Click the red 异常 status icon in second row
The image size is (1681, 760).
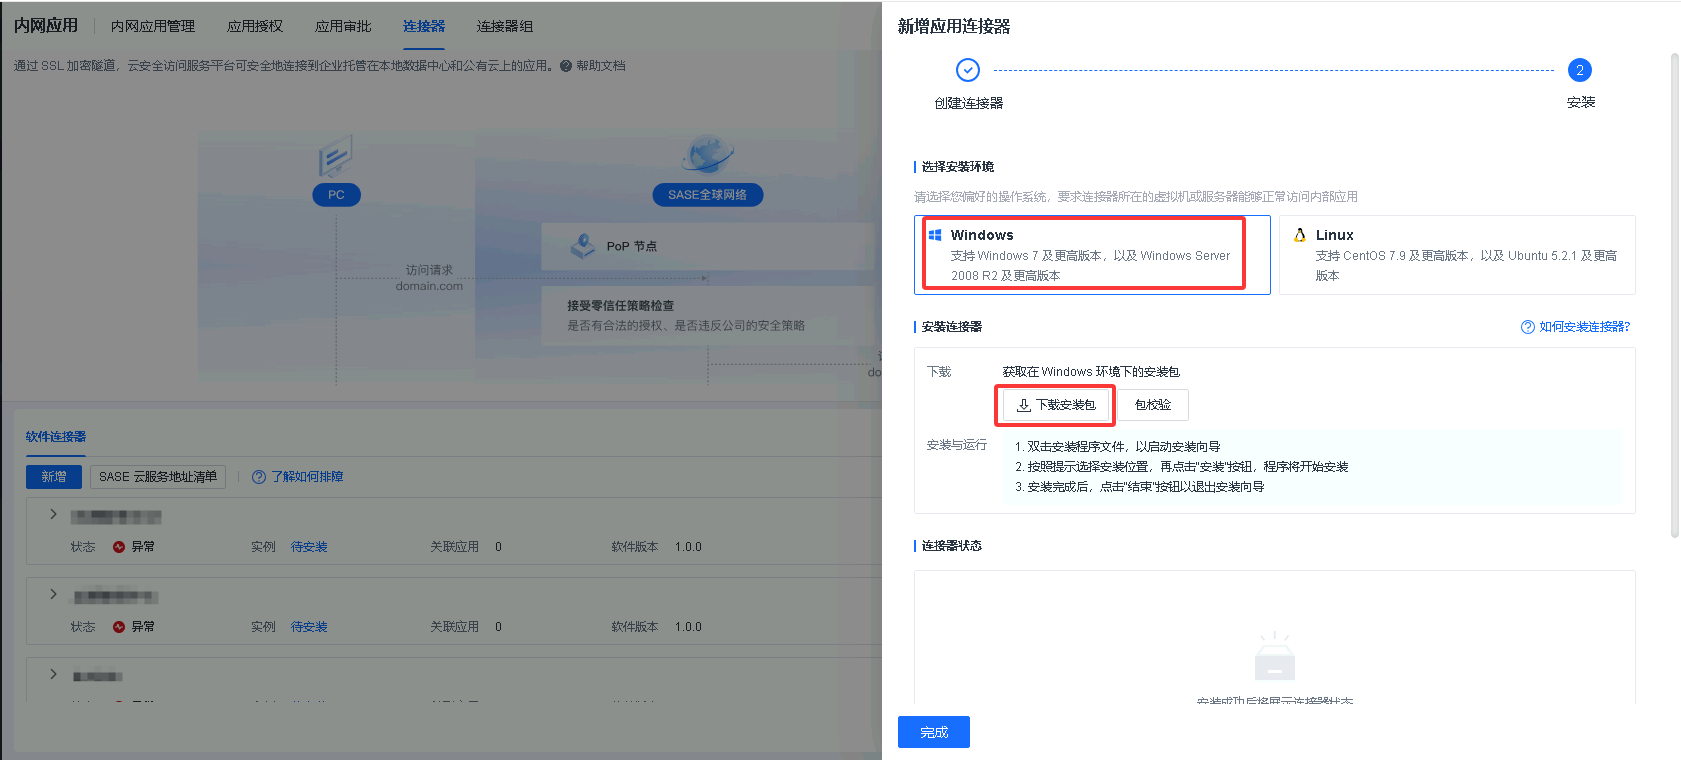point(119,627)
